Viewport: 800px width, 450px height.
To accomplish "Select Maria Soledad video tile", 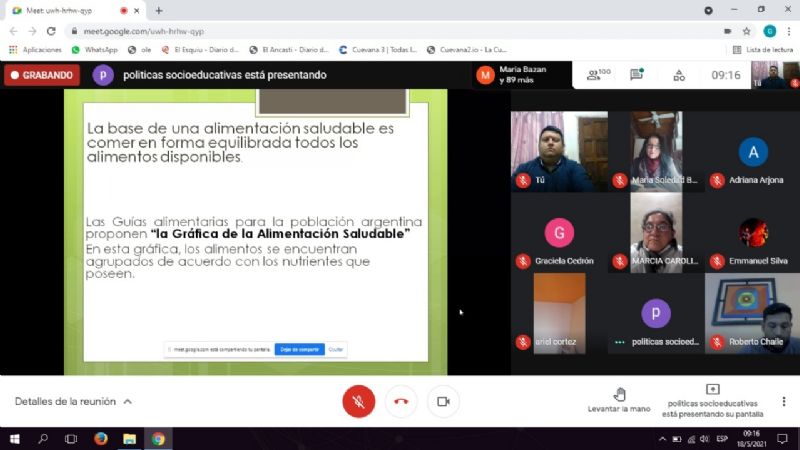I will coord(656,152).
